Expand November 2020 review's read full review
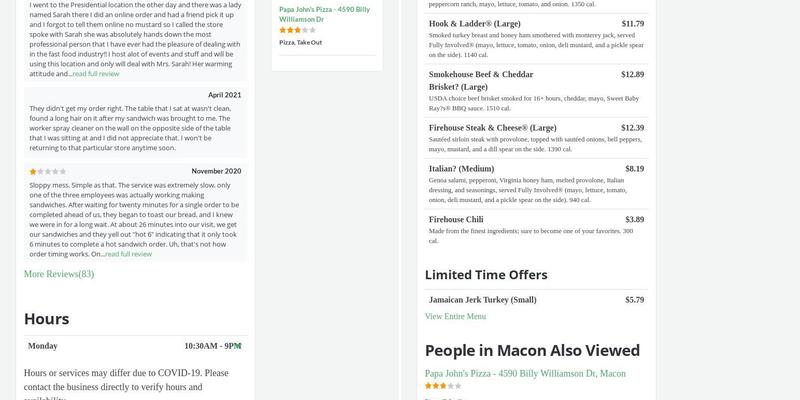 (128, 254)
